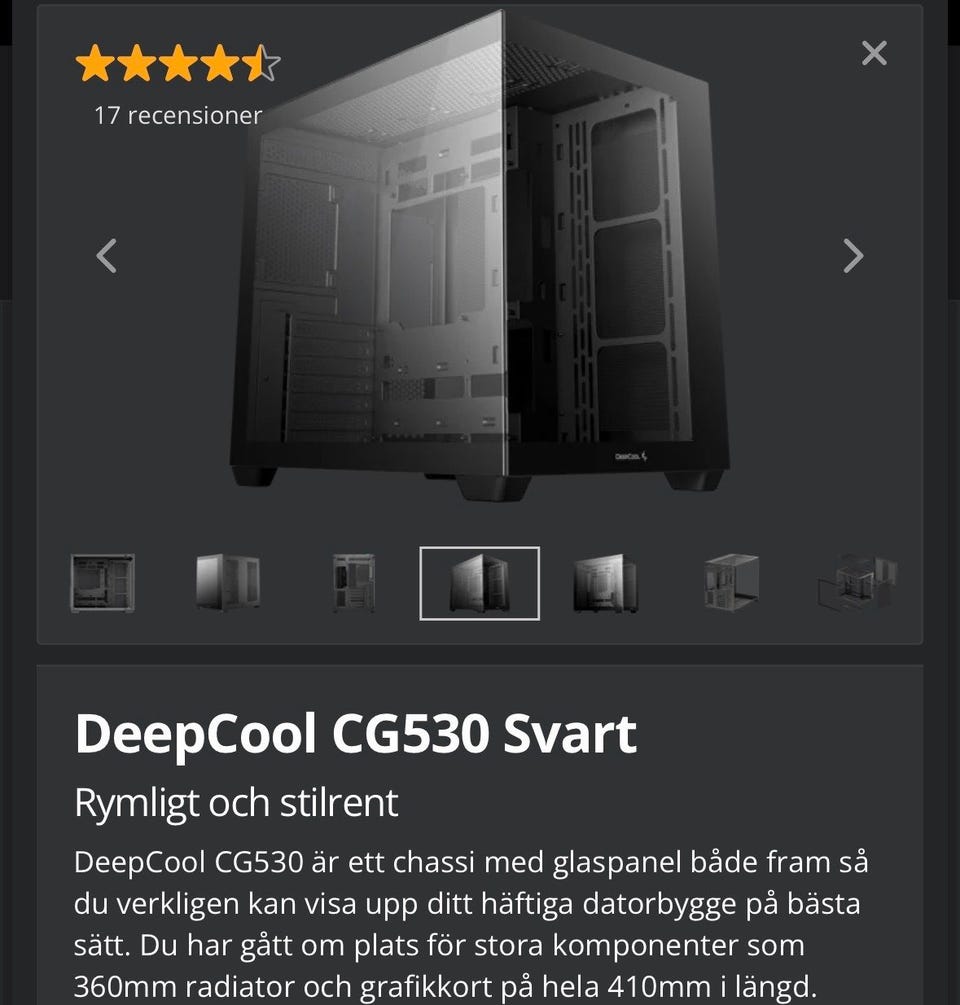This screenshot has height=1005, width=960.
Task: Click the DeepCool CG530 Svart heading
Action: tap(356, 733)
